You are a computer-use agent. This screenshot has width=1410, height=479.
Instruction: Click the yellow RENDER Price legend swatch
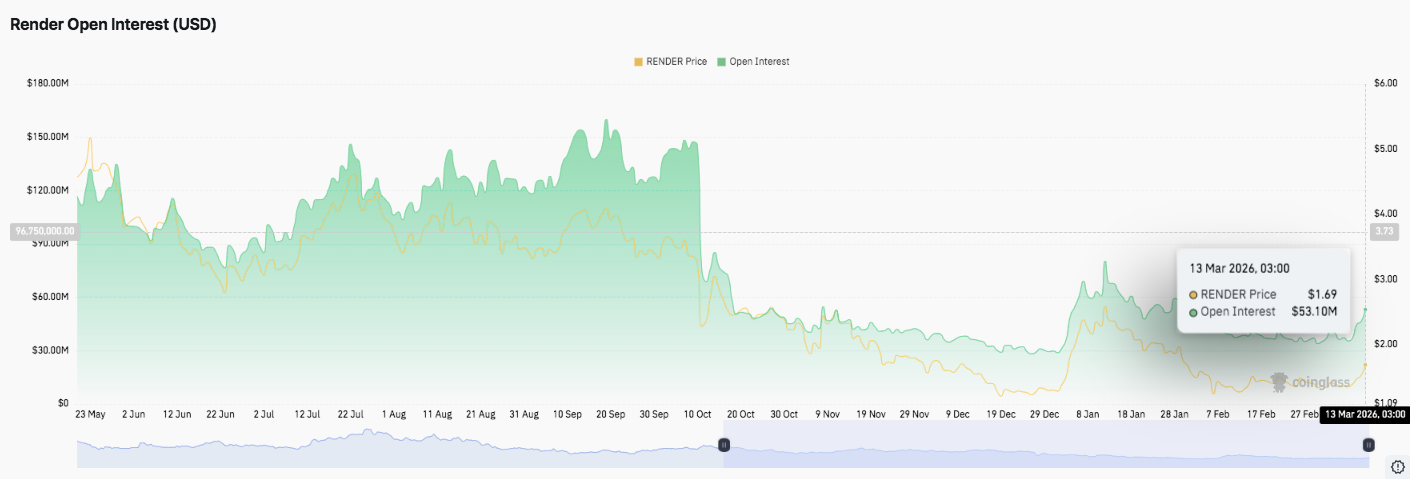point(639,62)
